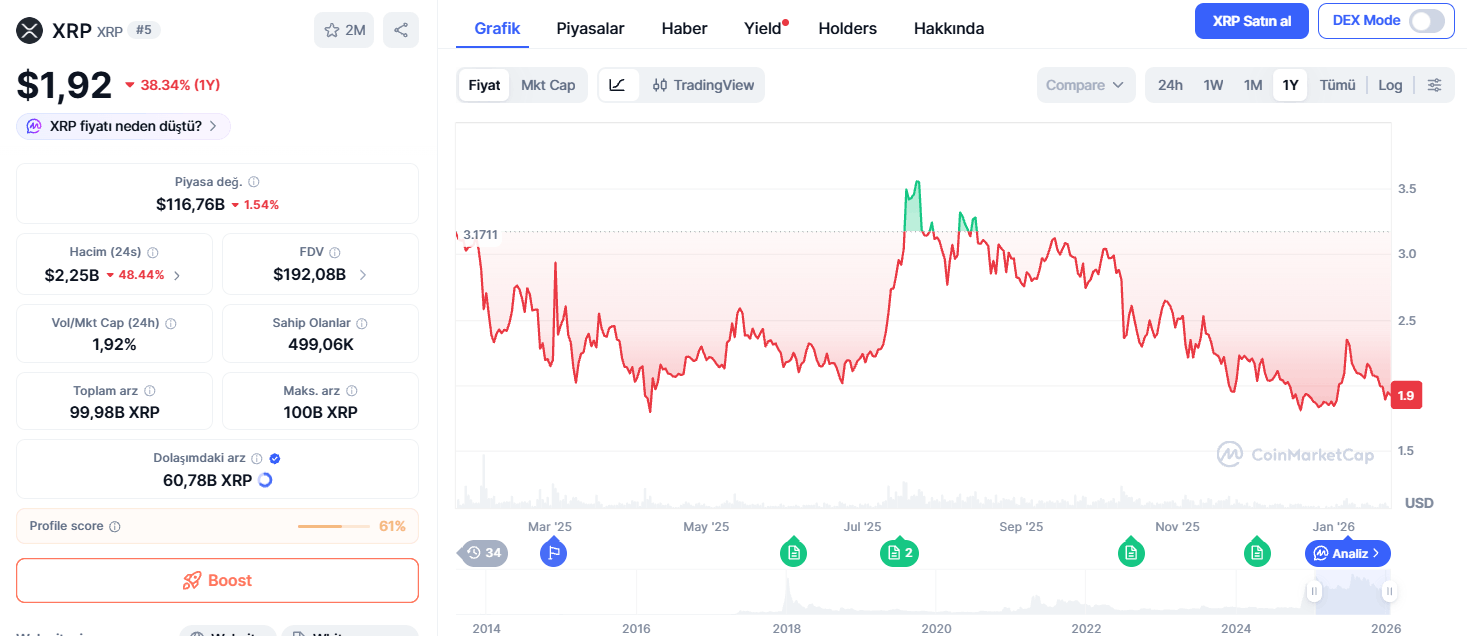Grab the right range slider handle
1467x636 pixels.
tap(1389, 591)
